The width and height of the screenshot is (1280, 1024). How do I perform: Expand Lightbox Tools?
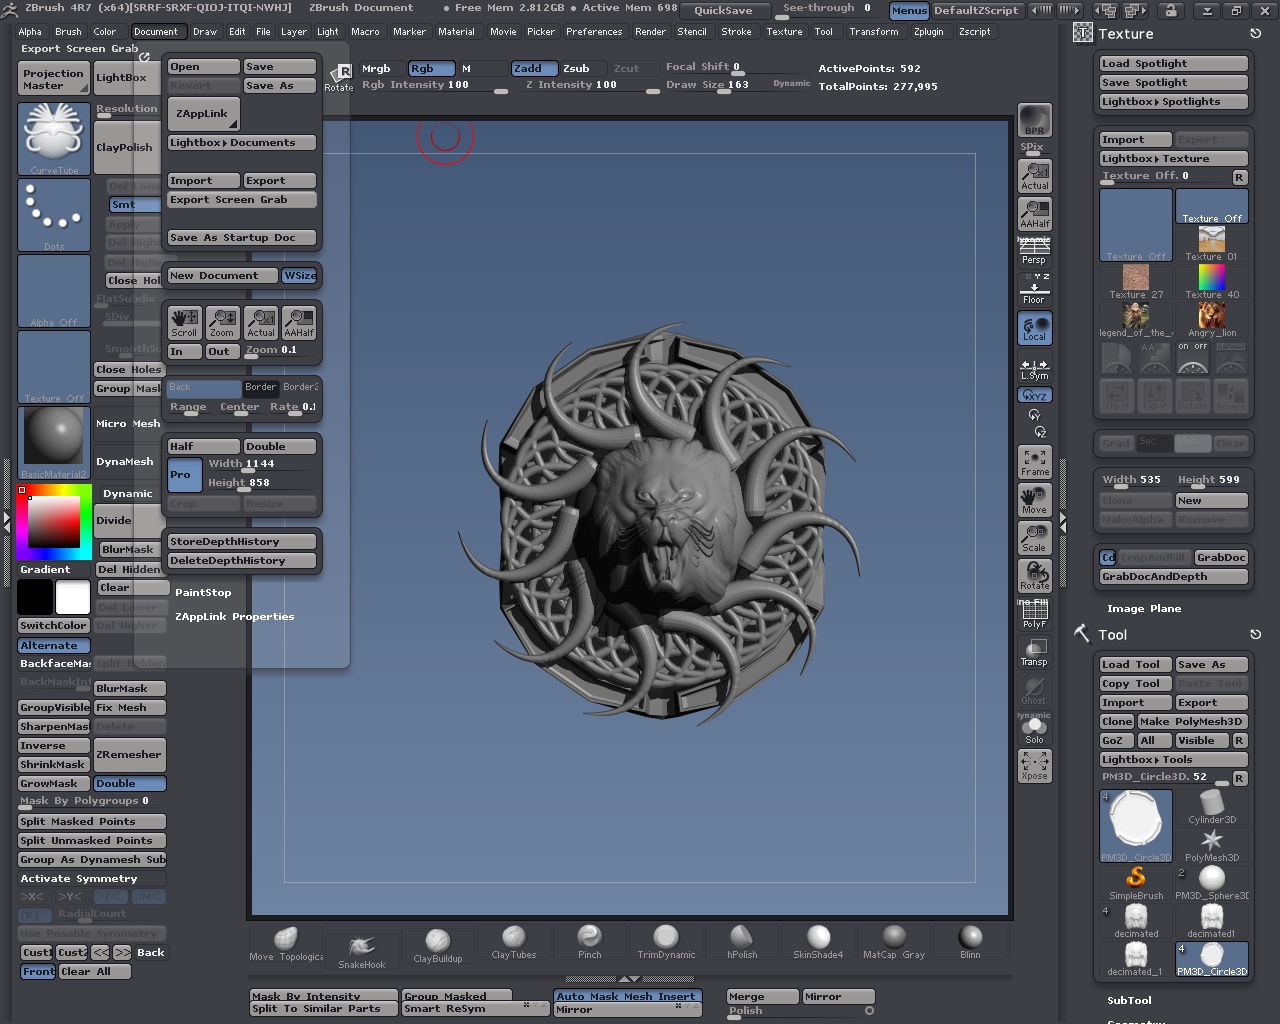point(1174,760)
